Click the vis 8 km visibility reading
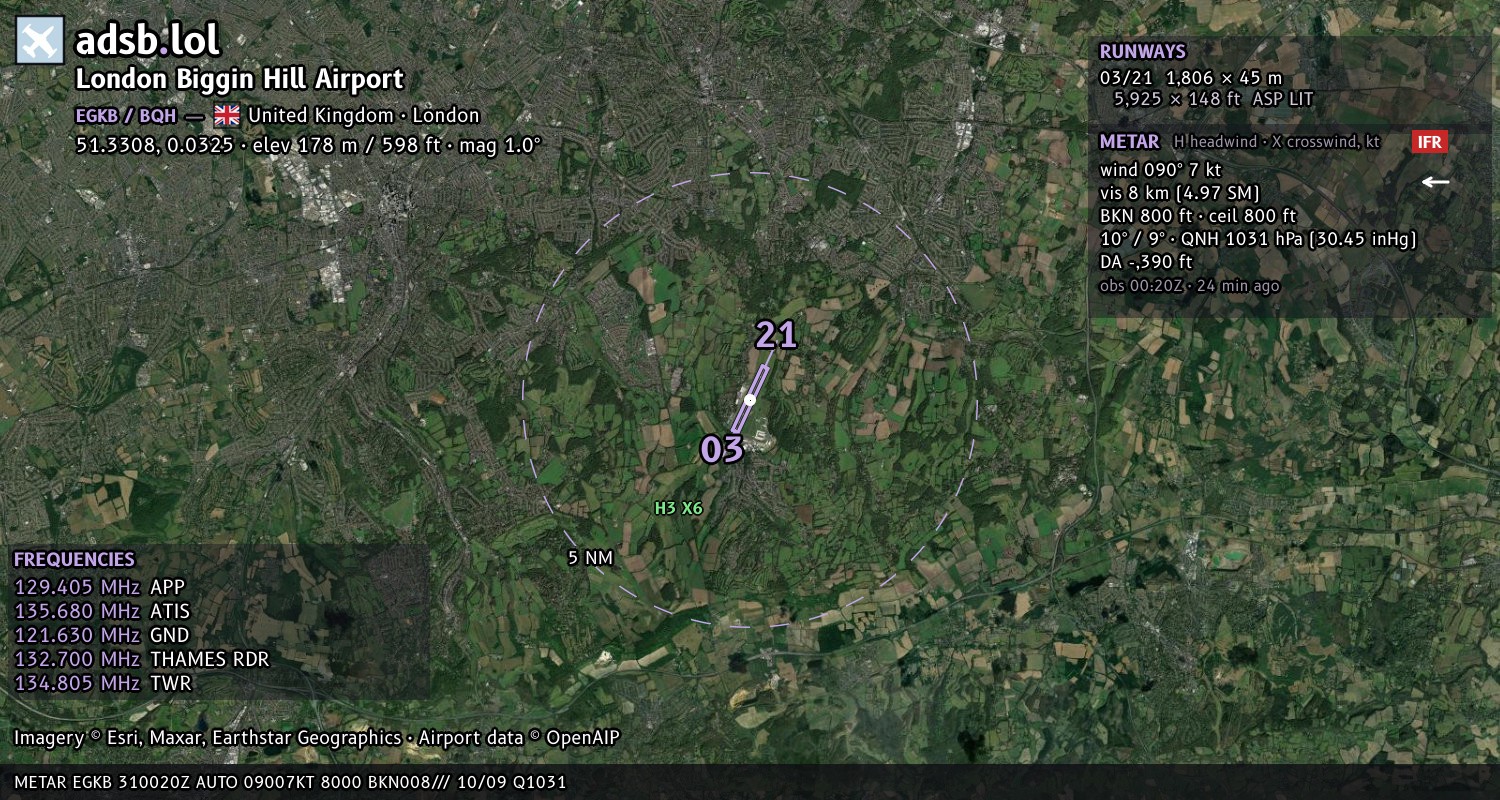This screenshot has height=800, width=1500. [x=1179, y=193]
